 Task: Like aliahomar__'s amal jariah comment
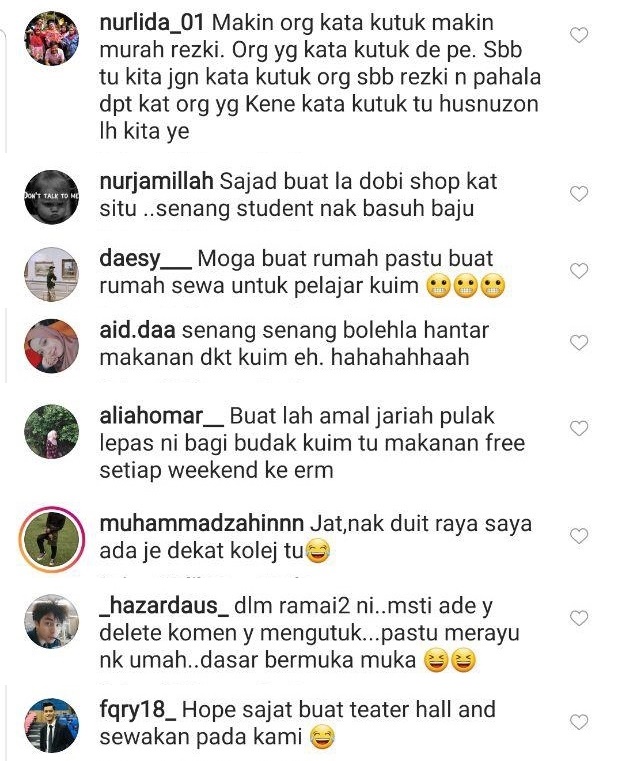(x=579, y=429)
